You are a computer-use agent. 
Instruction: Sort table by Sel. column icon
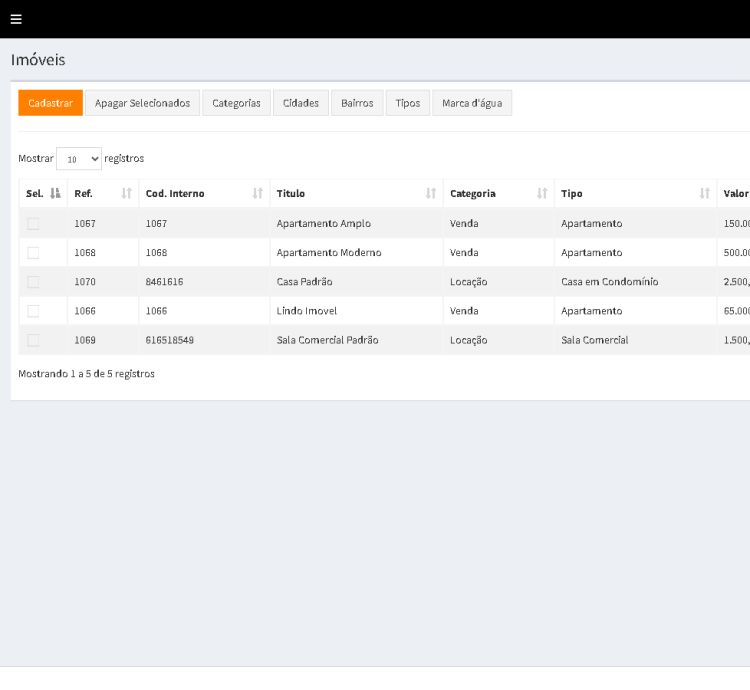(x=56, y=194)
